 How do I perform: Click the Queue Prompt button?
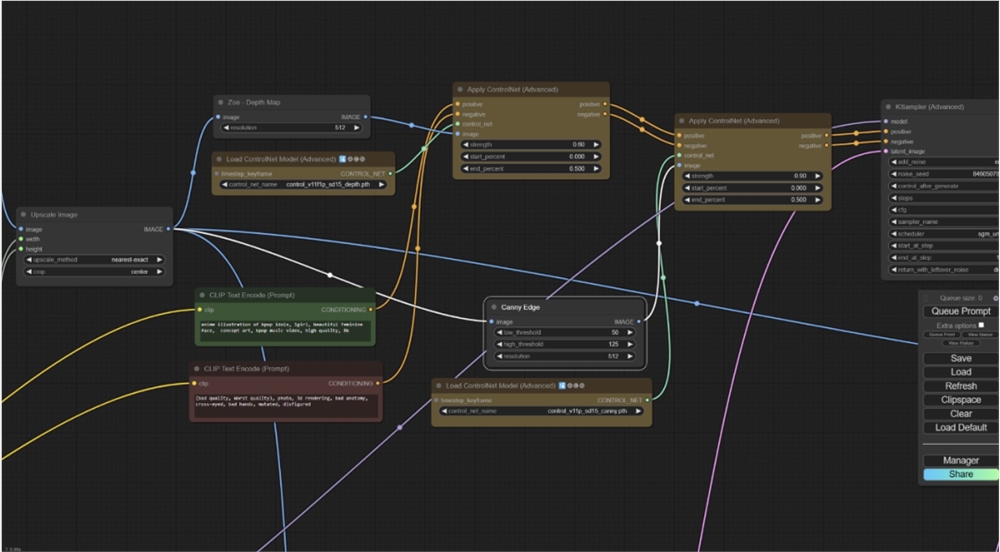(960, 311)
